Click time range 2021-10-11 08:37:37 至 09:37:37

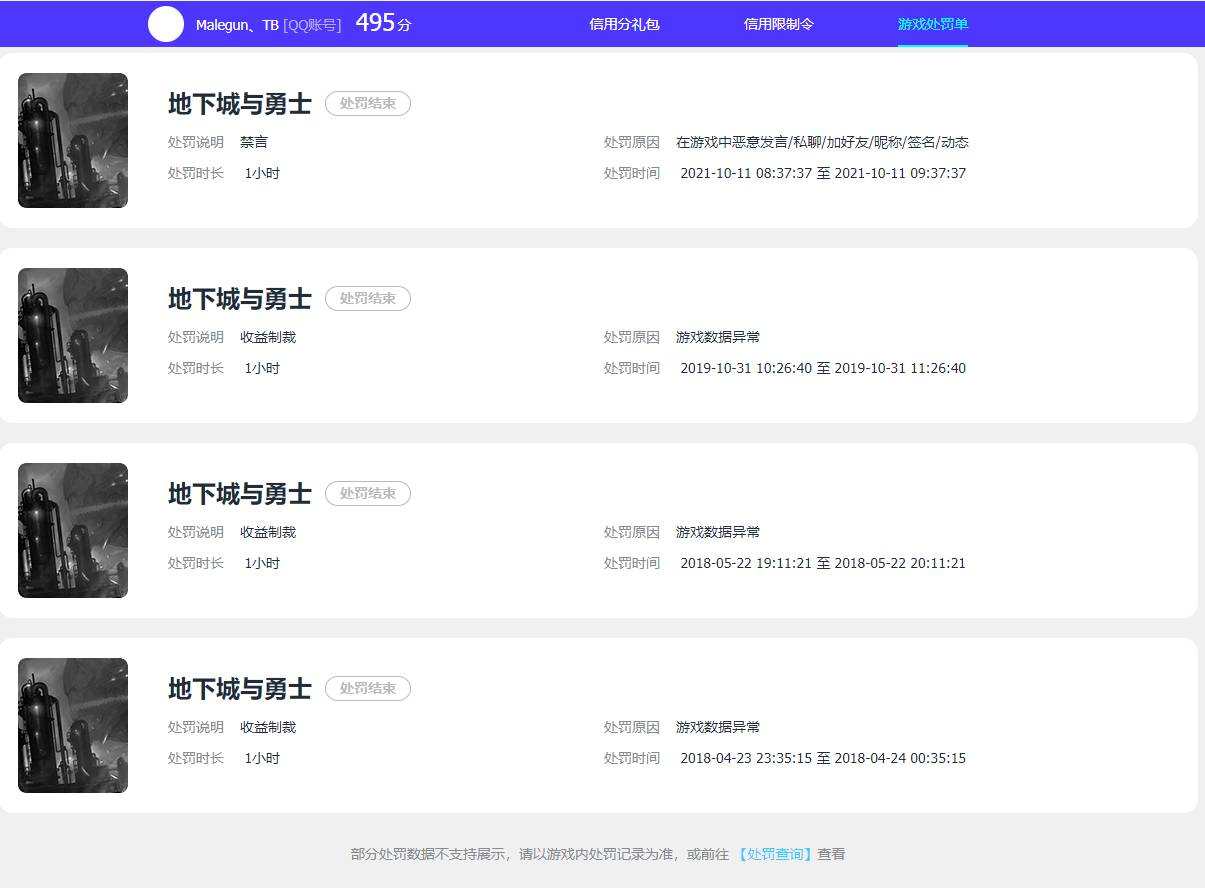coord(823,173)
